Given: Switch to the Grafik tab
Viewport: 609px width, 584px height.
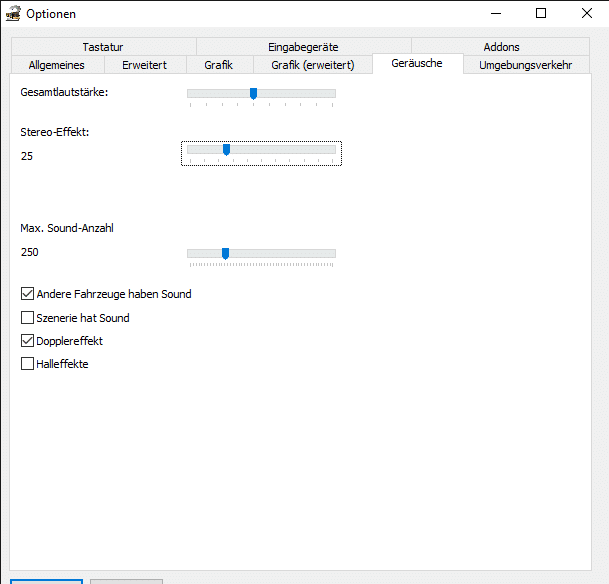Looking at the screenshot, I should click(218, 65).
